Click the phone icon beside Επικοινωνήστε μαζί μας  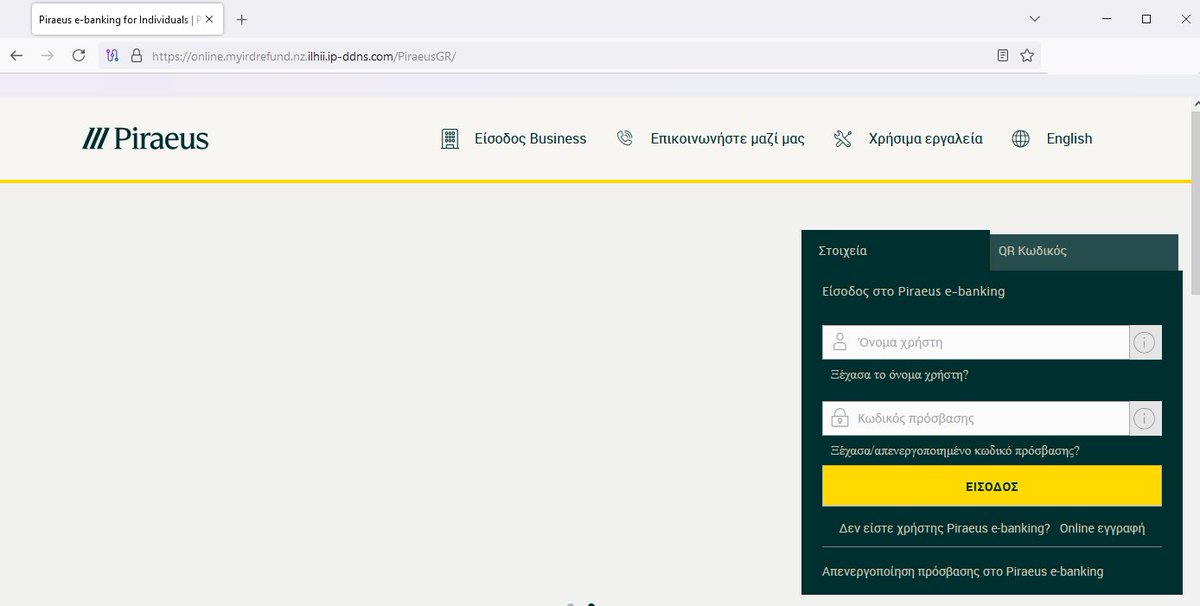tap(625, 139)
